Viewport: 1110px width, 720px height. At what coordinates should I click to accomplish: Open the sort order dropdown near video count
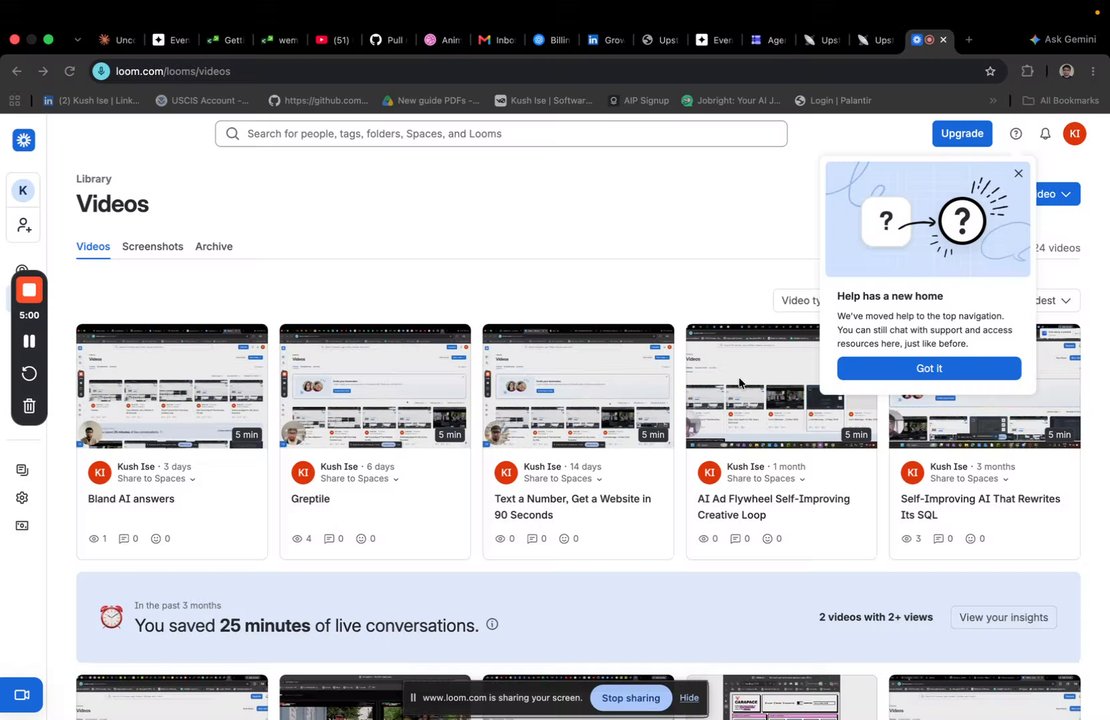click(1055, 301)
